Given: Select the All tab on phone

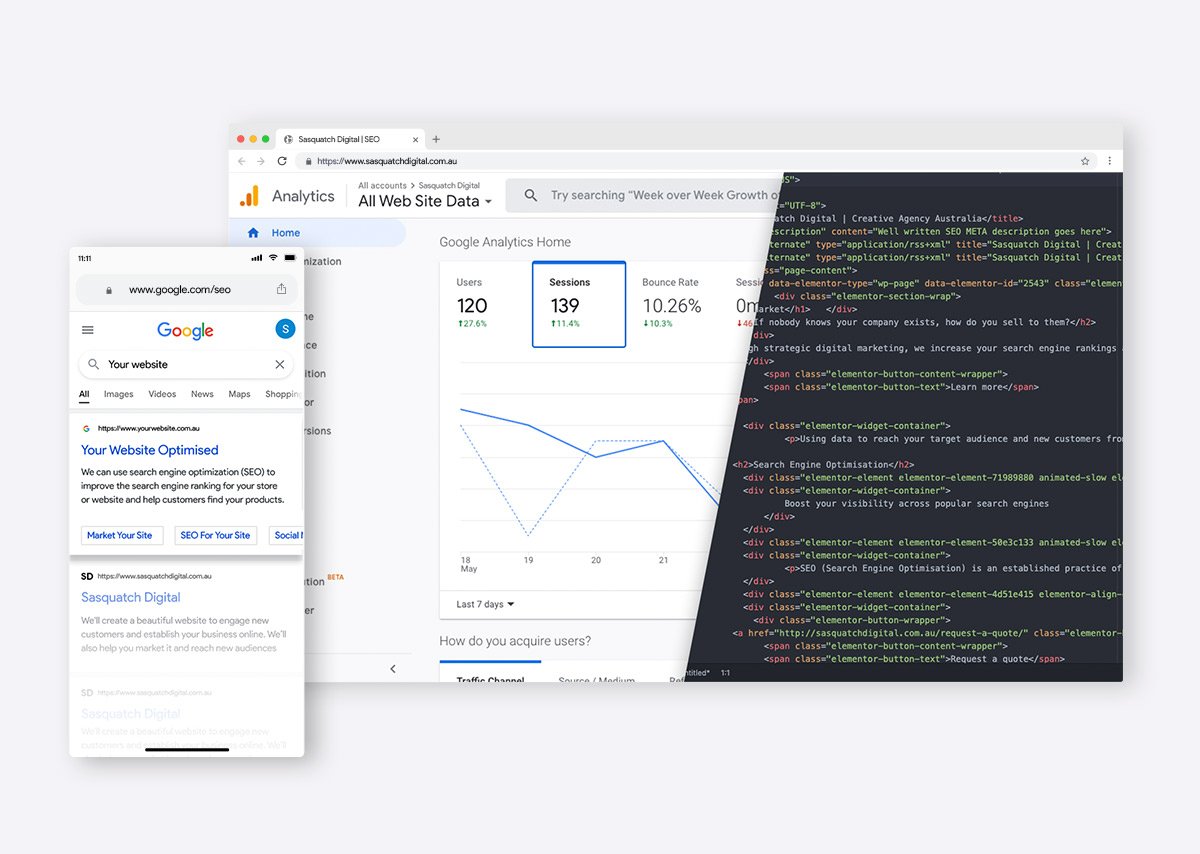Looking at the screenshot, I should pyautogui.click(x=84, y=394).
